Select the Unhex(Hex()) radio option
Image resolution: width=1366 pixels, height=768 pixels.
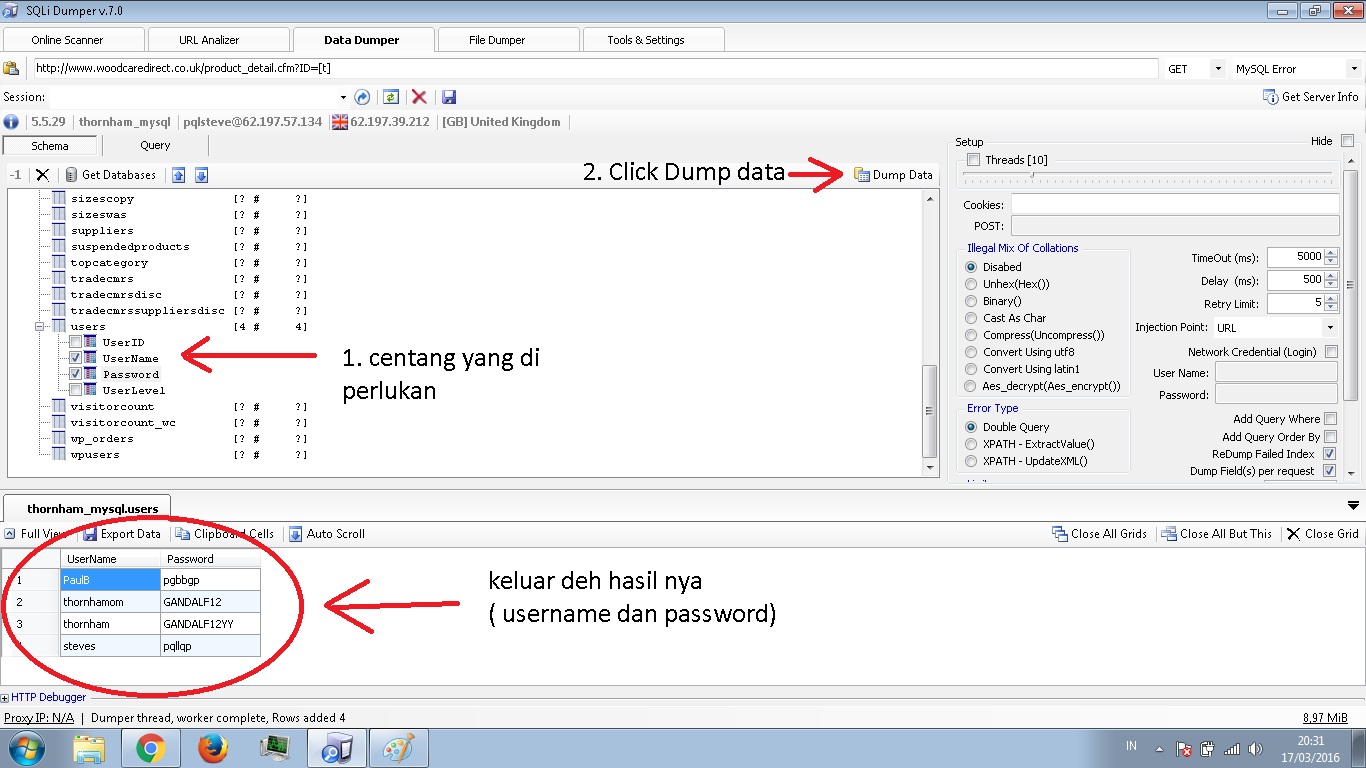tap(971, 284)
